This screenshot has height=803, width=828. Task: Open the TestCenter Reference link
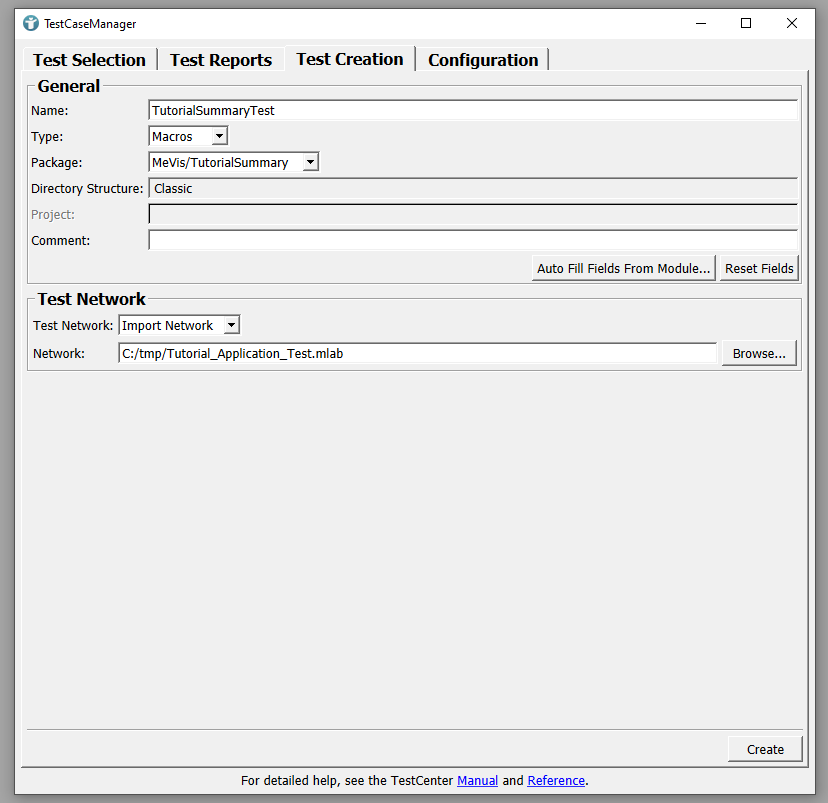coord(555,780)
